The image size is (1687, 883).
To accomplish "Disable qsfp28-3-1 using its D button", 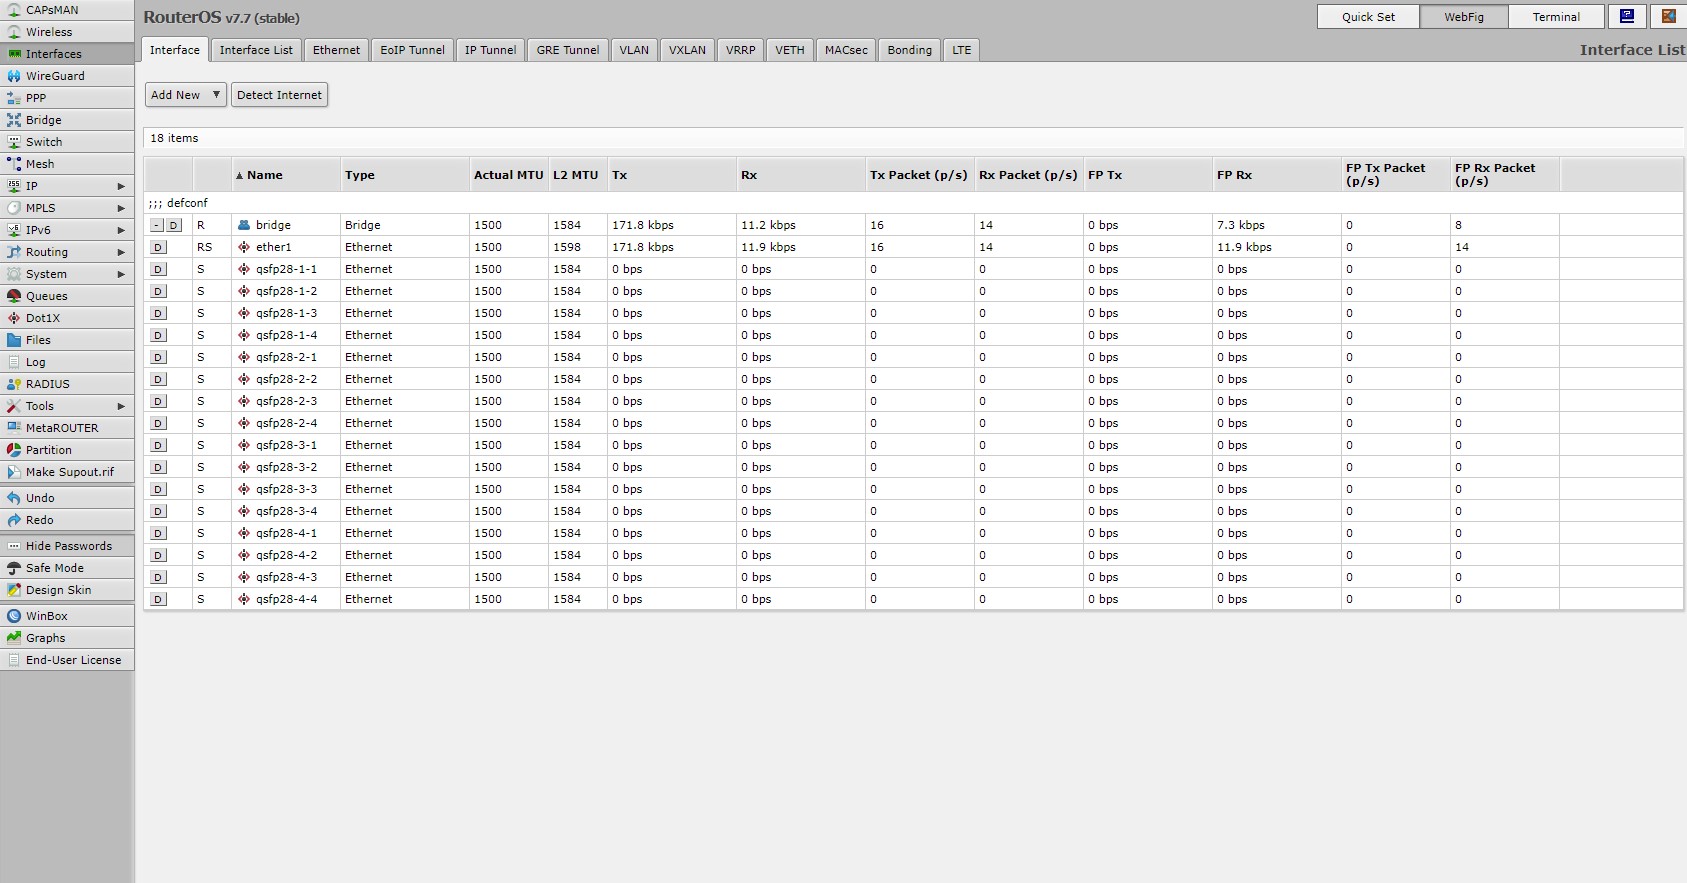I will click(158, 446).
